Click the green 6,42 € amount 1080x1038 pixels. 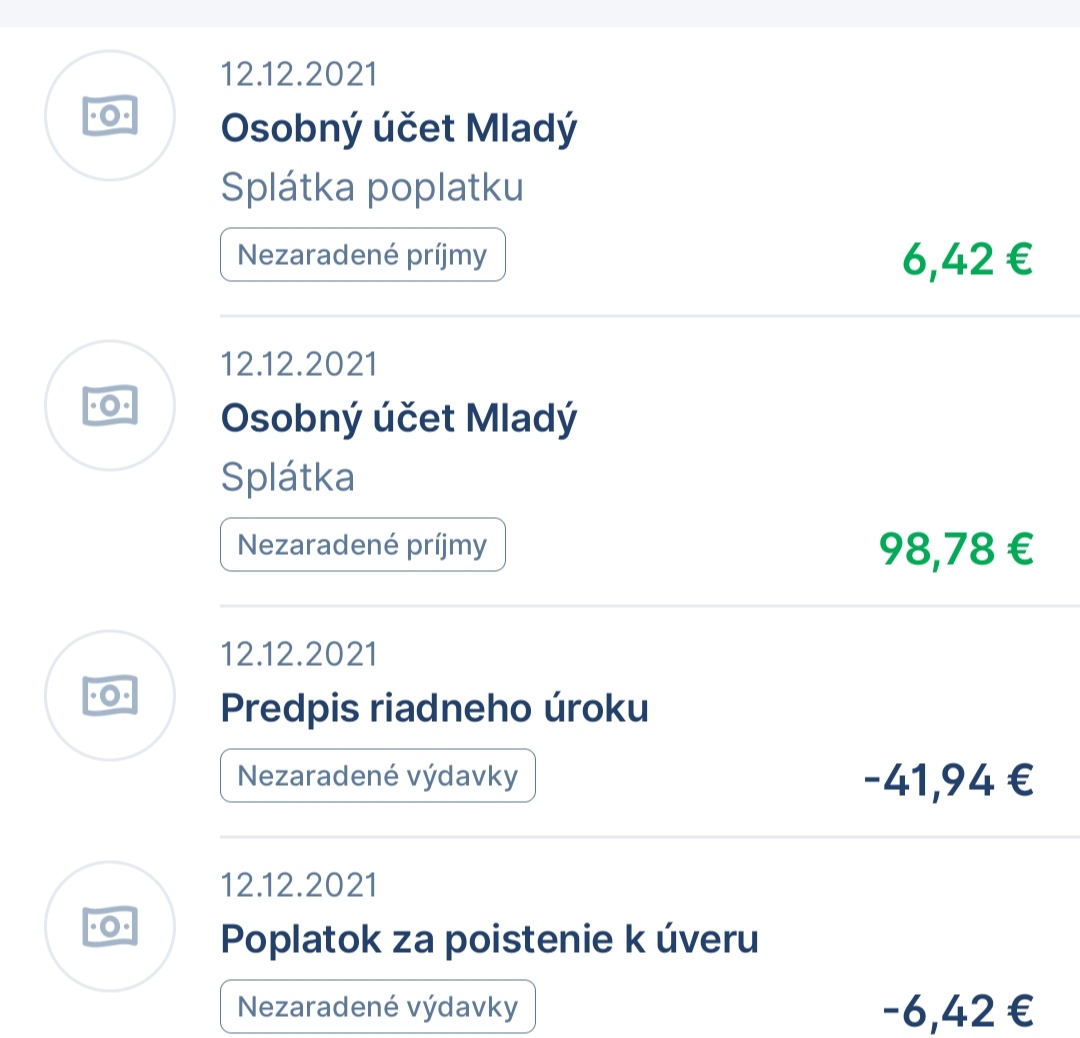(966, 260)
